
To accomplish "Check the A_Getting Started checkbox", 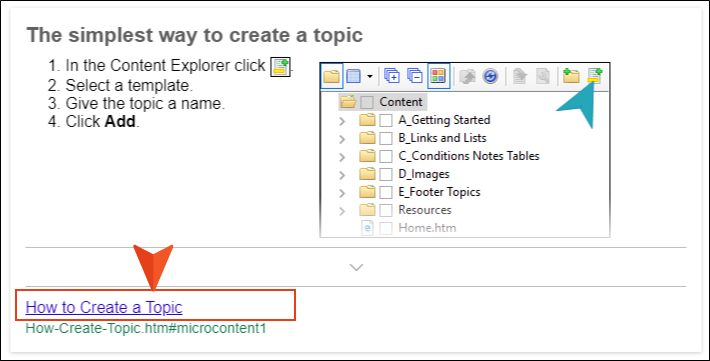I will (385, 120).
